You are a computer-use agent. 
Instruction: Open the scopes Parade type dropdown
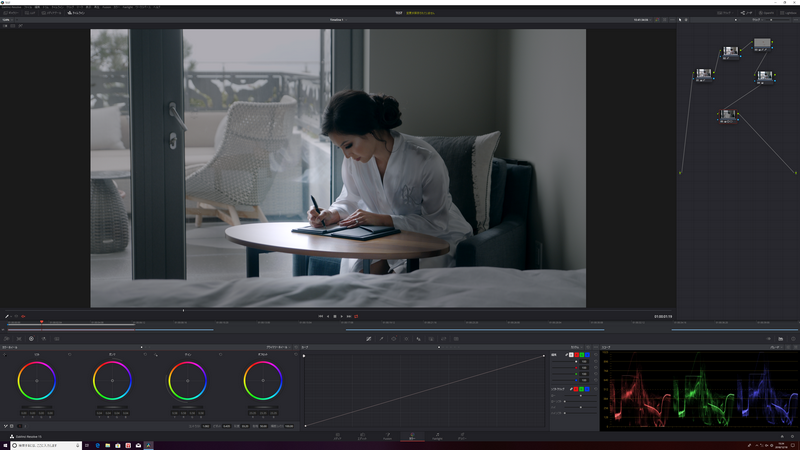click(776, 347)
